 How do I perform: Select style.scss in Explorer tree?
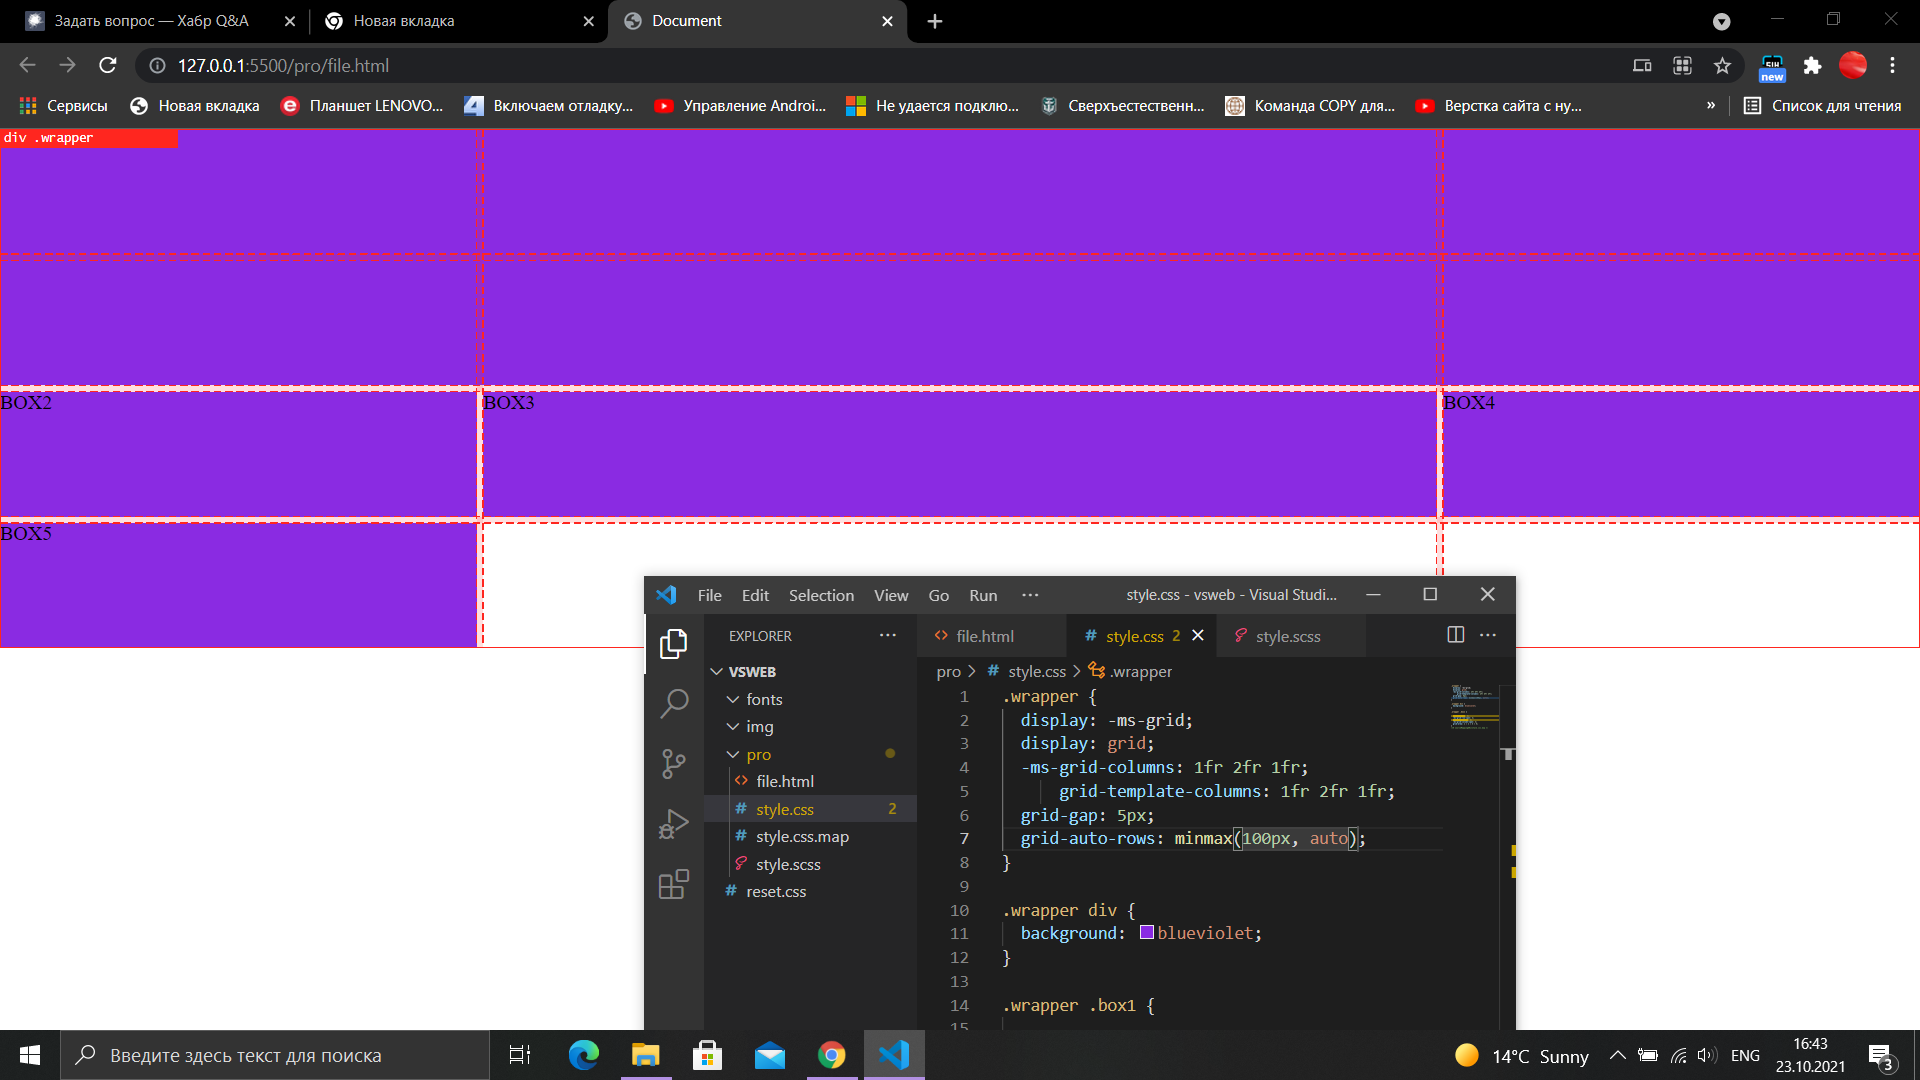click(x=788, y=864)
